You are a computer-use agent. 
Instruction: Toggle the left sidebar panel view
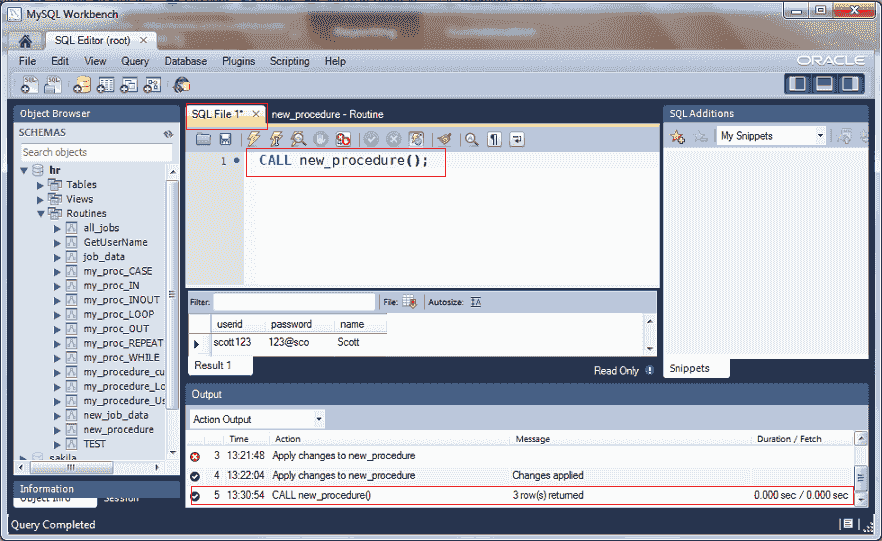[x=798, y=84]
